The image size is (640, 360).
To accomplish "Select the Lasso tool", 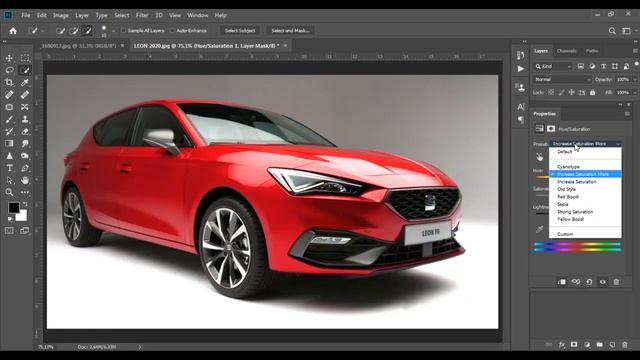I will coord(9,70).
